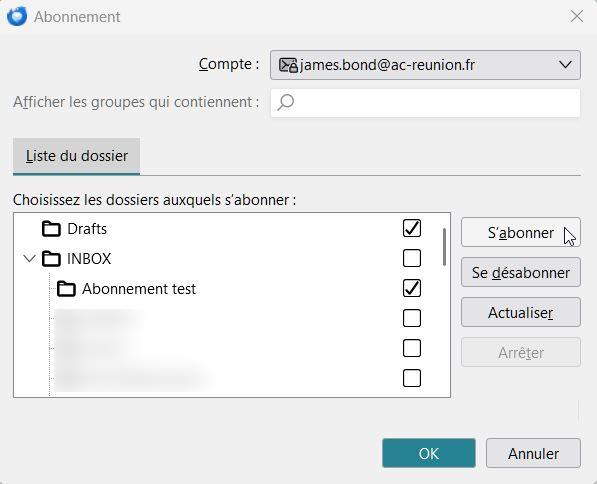Screen dimensions: 597x484
Task: Click the folder list scrollbar thumb
Action: [x=444, y=247]
